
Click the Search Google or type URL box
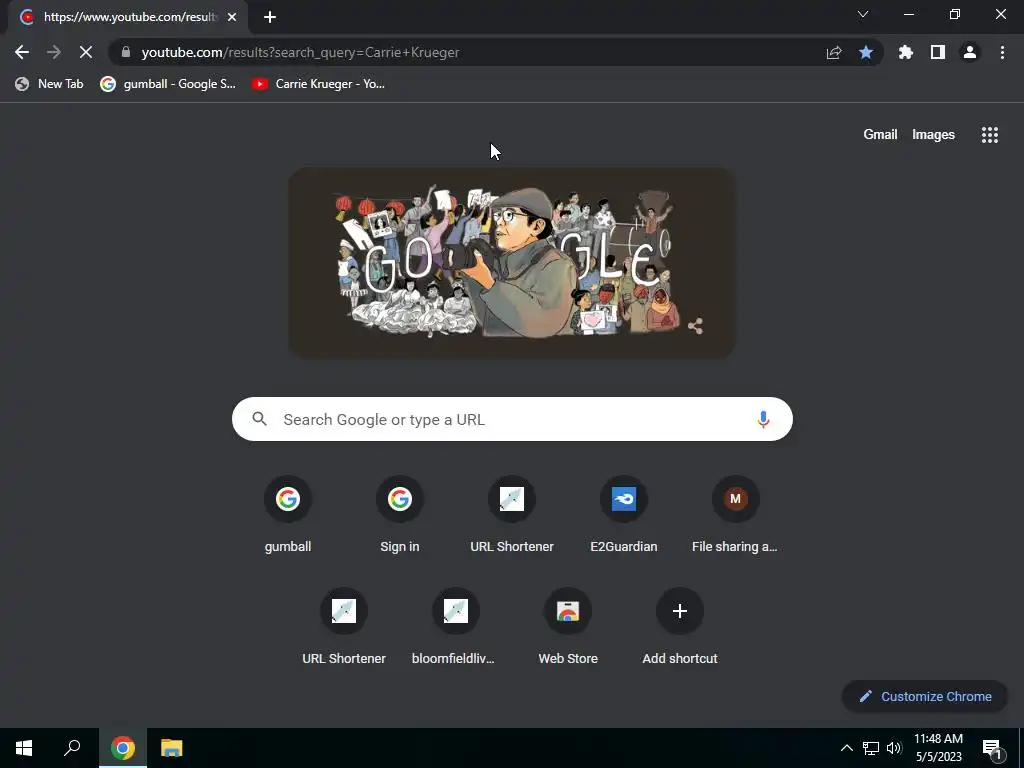click(x=512, y=419)
